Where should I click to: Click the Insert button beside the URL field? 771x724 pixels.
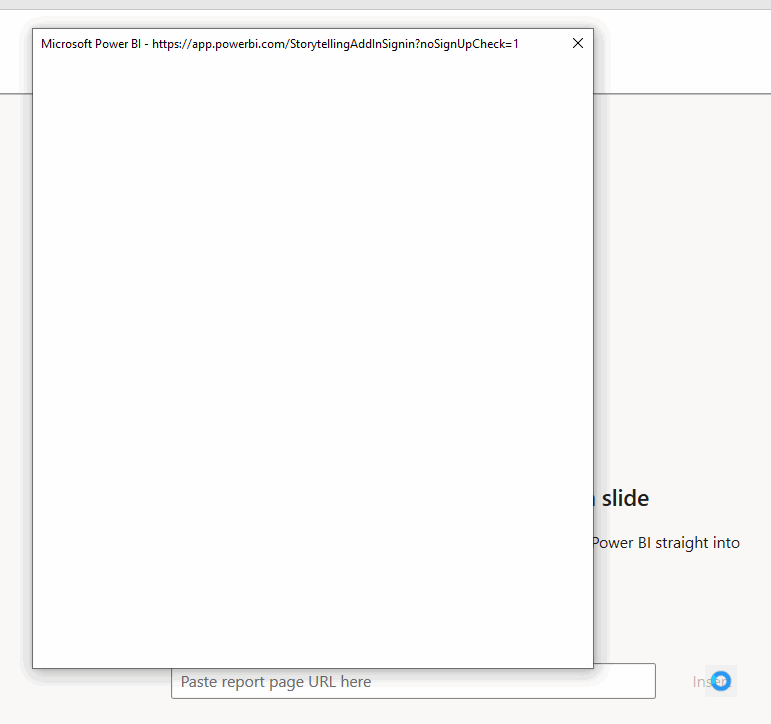tap(711, 681)
